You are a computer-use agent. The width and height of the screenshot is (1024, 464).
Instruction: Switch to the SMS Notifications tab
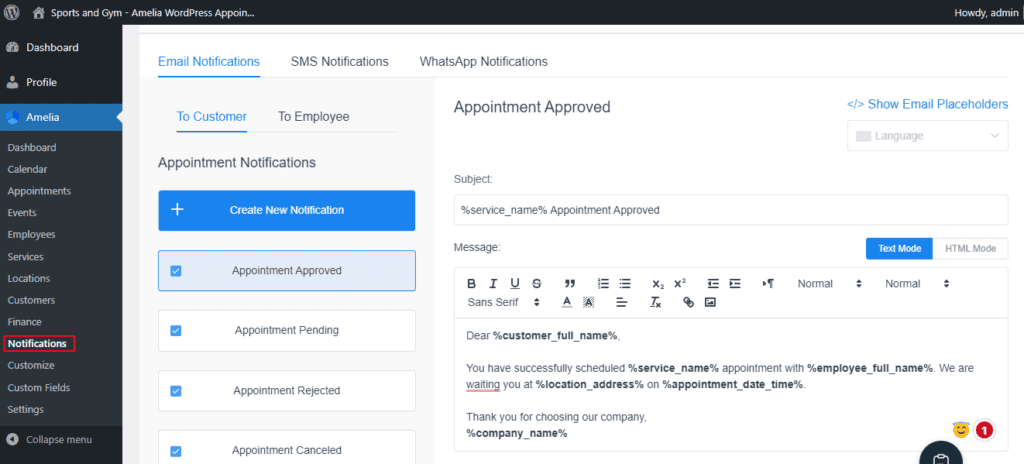click(x=339, y=62)
